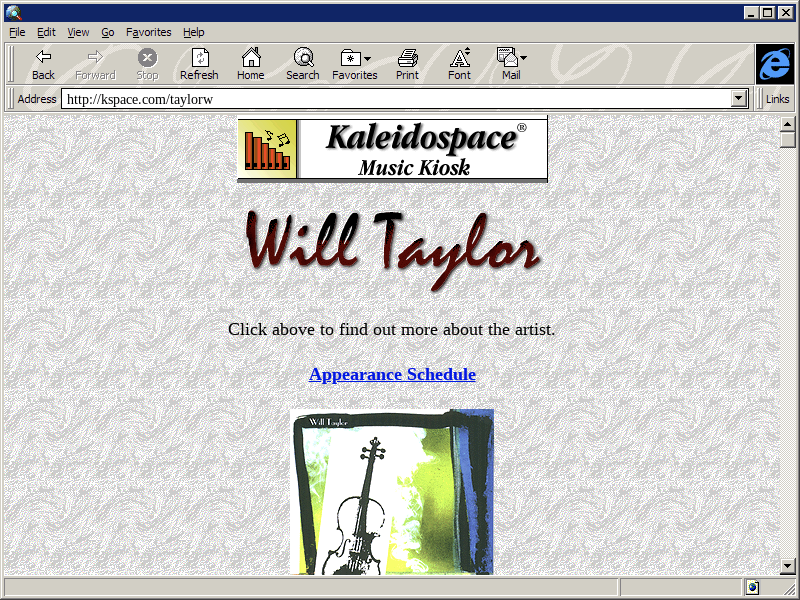This screenshot has height=600, width=800.
Task: Open the Search toolbar icon
Action: coord(303,58)
